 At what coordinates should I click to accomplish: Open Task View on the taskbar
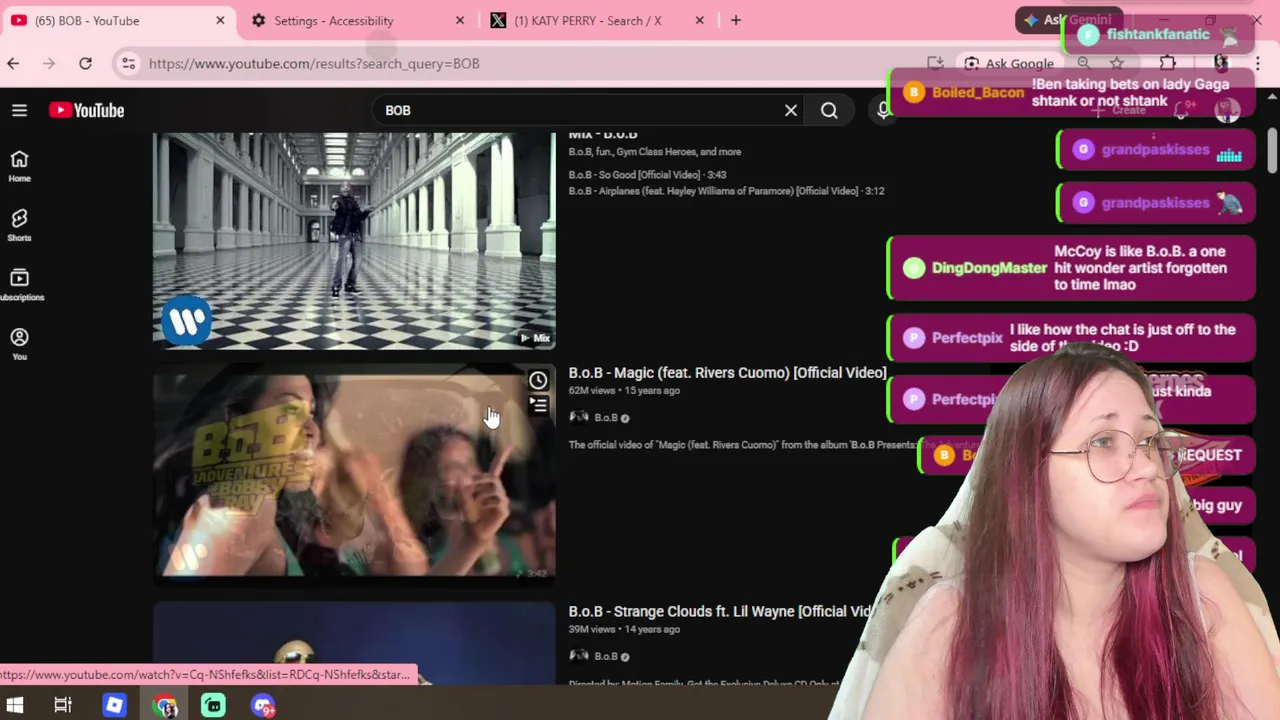[x=63, y=706]
